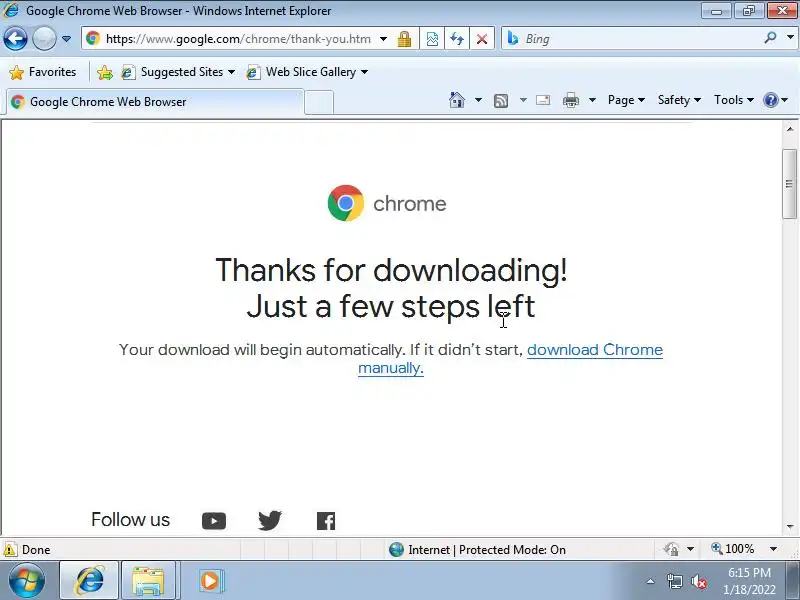
Task: Expand the zoom level dropdown arrow
Action: 773,549
